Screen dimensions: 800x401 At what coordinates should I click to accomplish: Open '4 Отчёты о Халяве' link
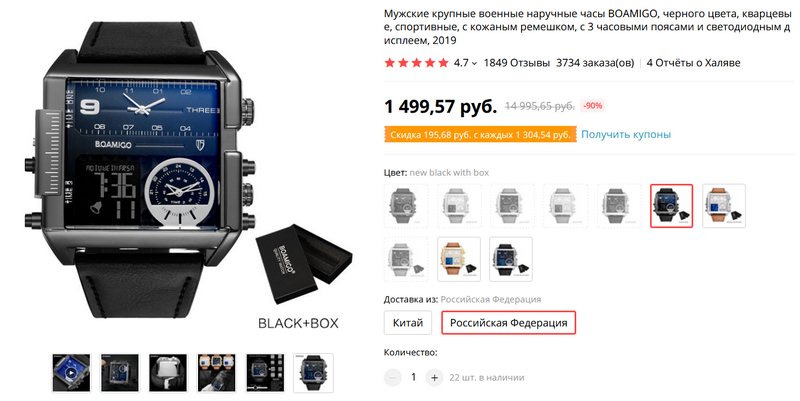pos(693,63)
